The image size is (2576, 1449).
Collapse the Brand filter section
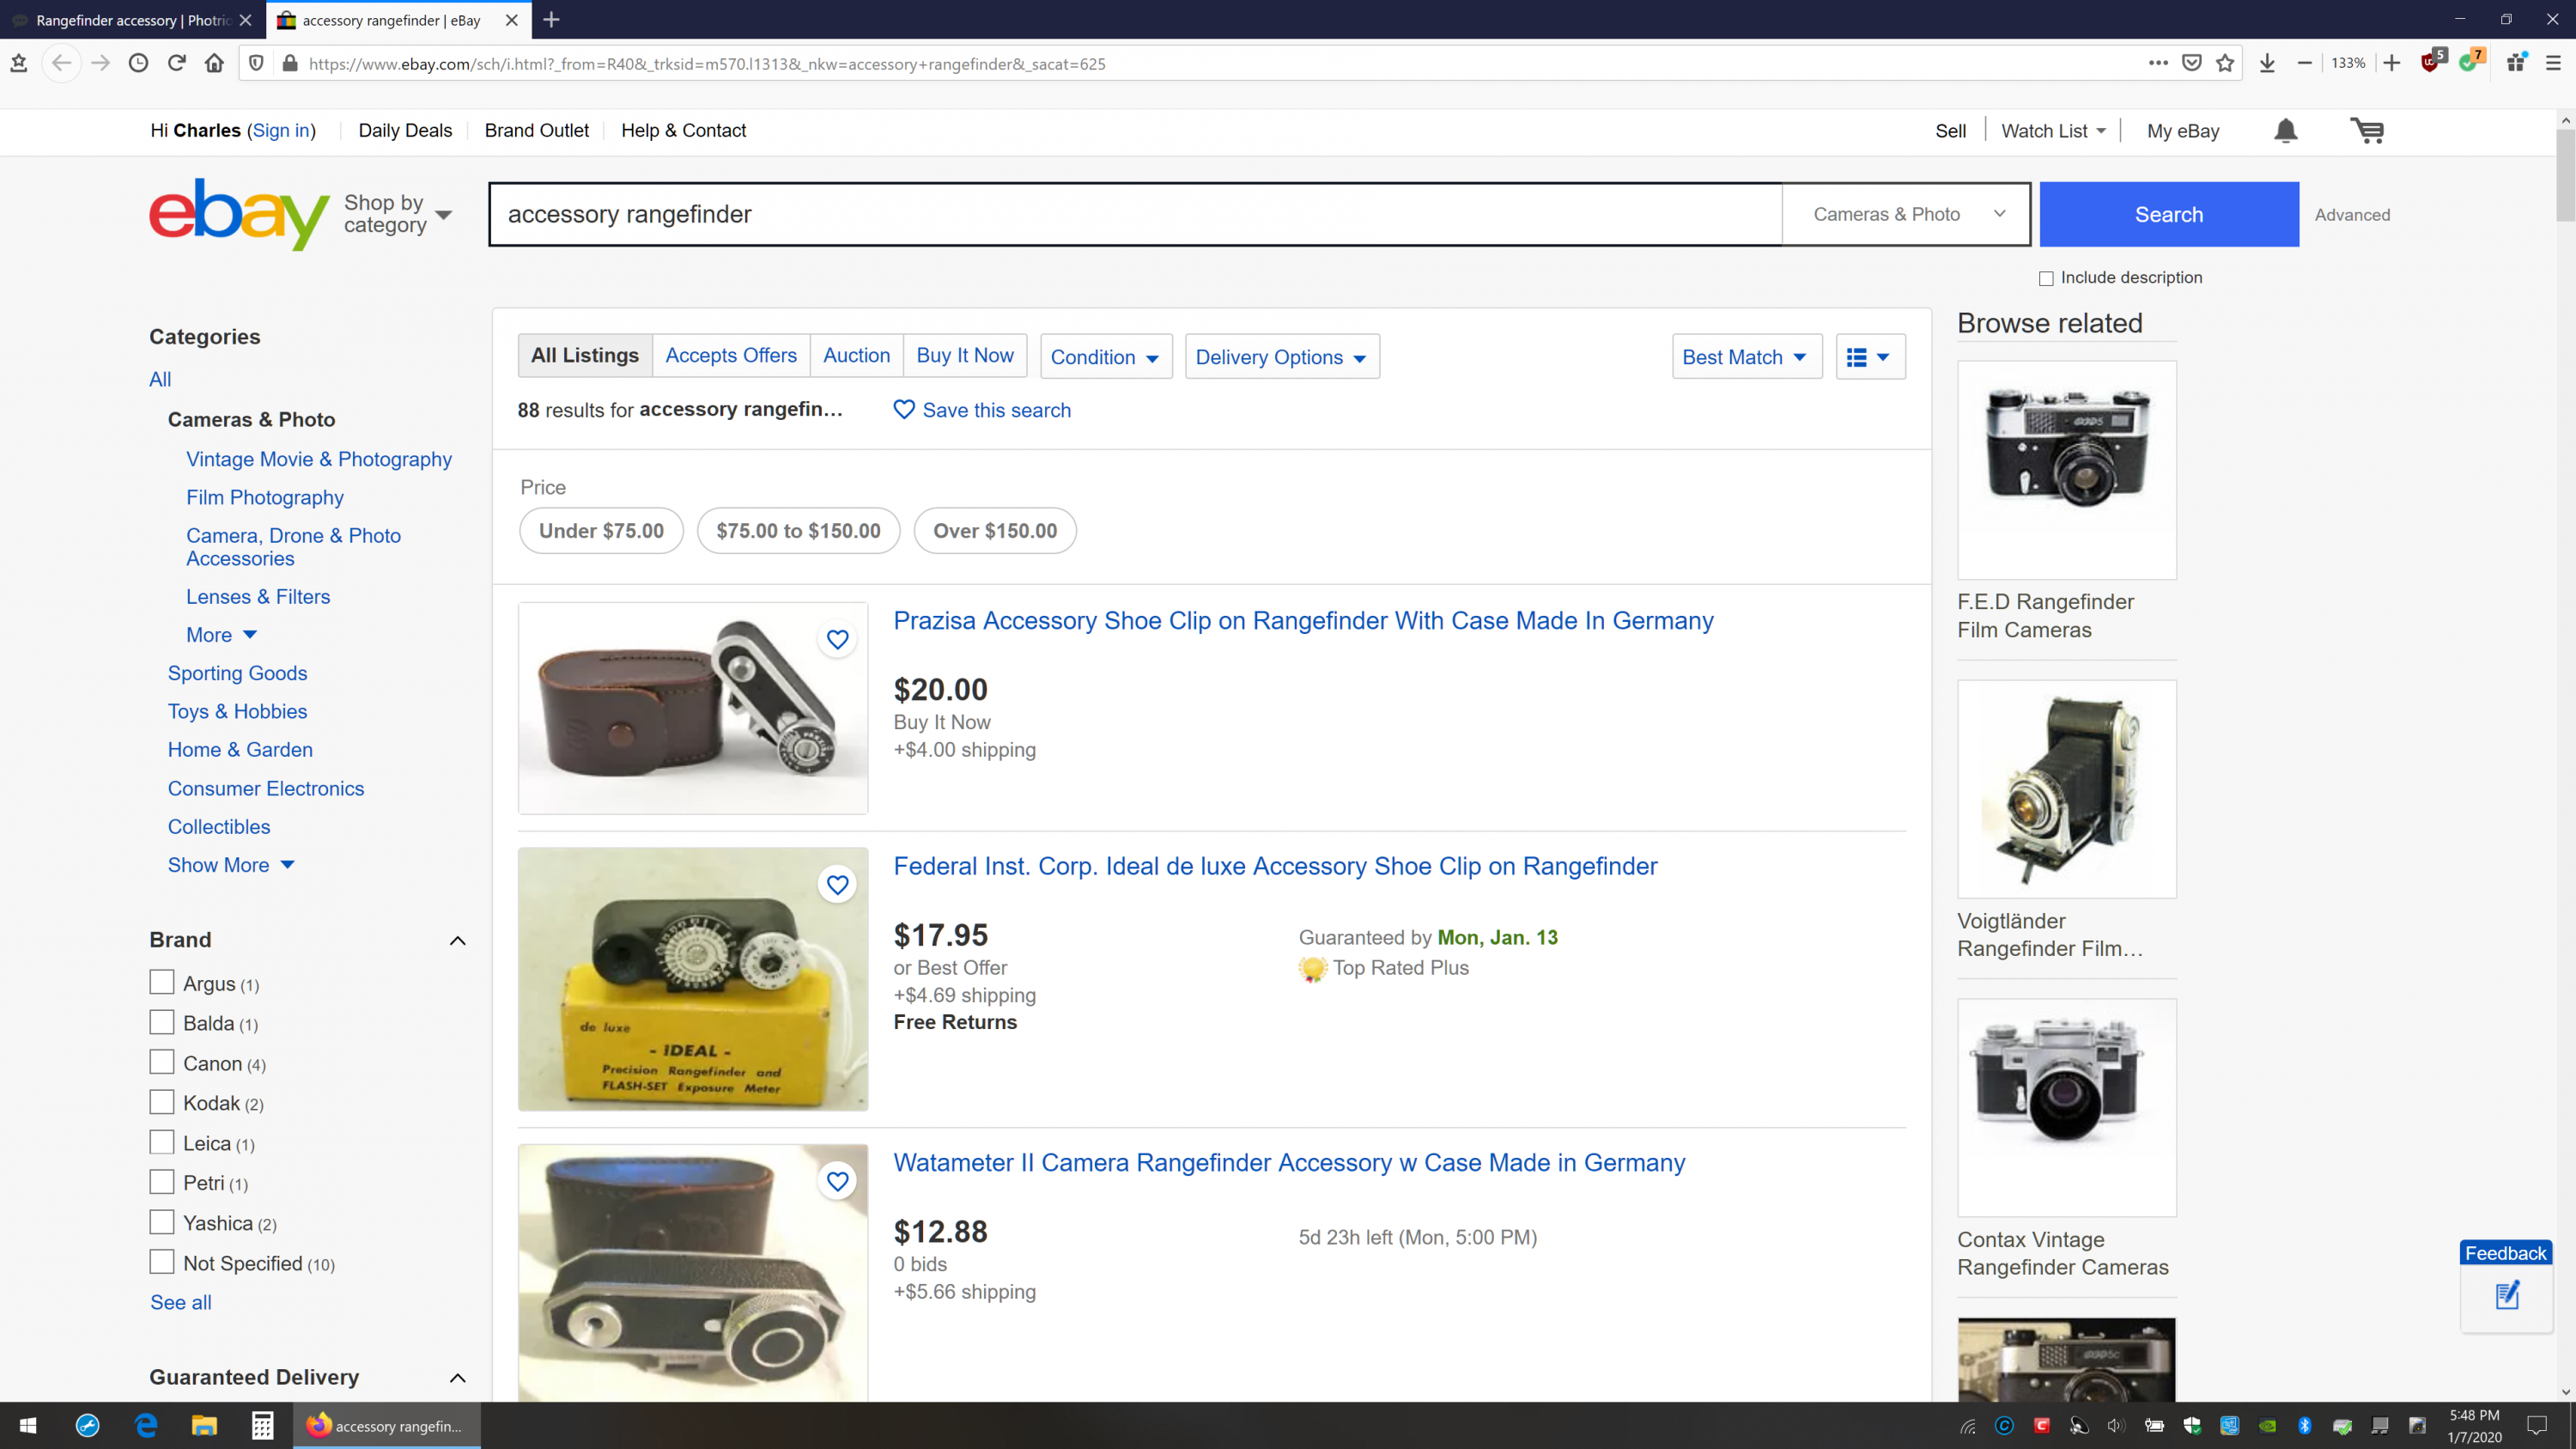click(457, 941)
